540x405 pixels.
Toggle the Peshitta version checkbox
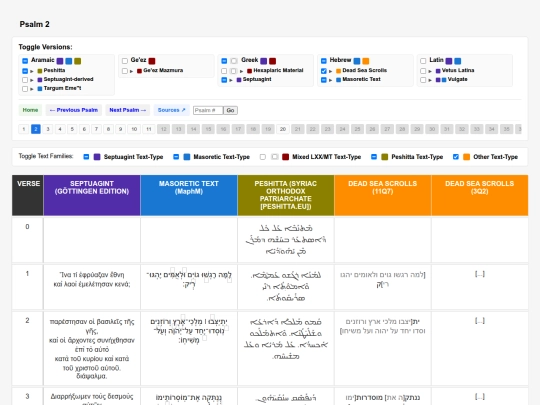[25, 71]
